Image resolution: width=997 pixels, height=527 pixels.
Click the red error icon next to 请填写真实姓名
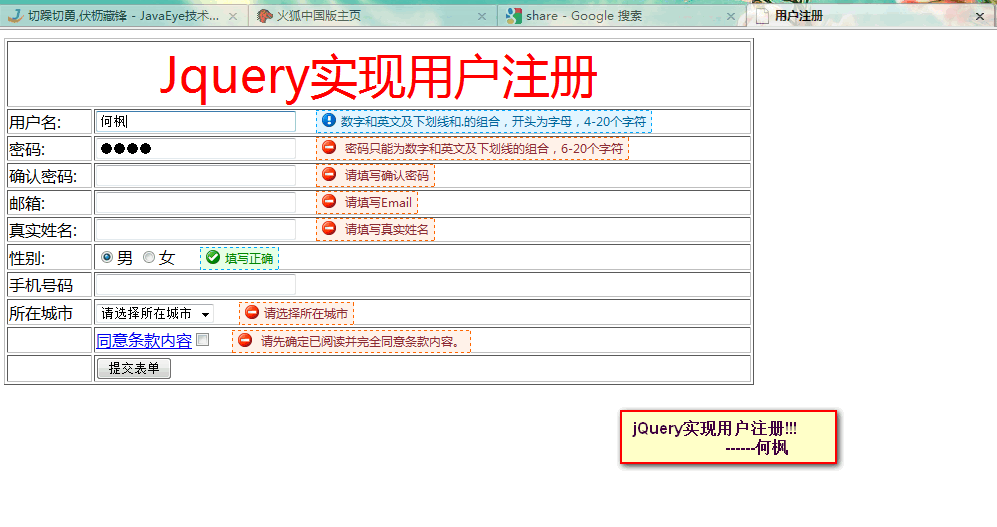[329, 228]
